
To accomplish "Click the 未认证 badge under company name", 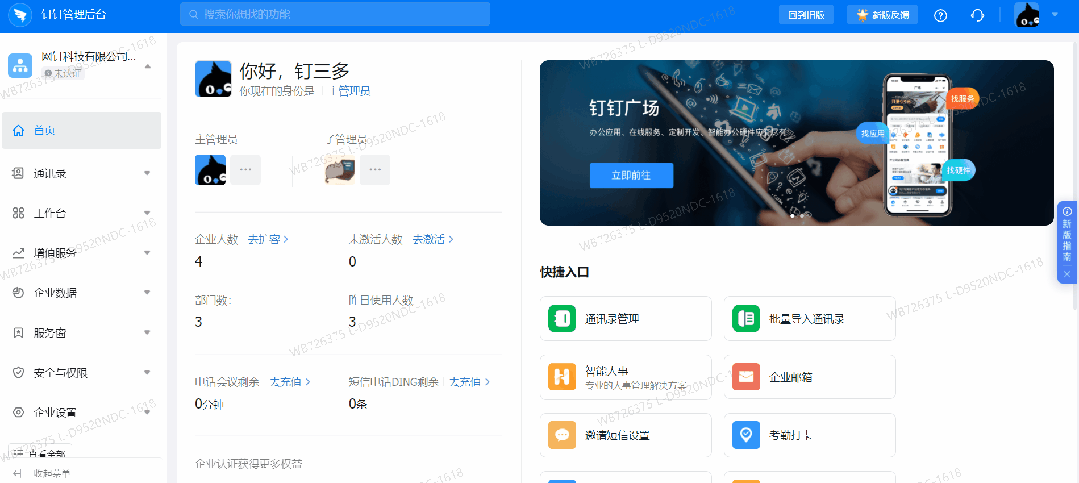I will (62, 73).
